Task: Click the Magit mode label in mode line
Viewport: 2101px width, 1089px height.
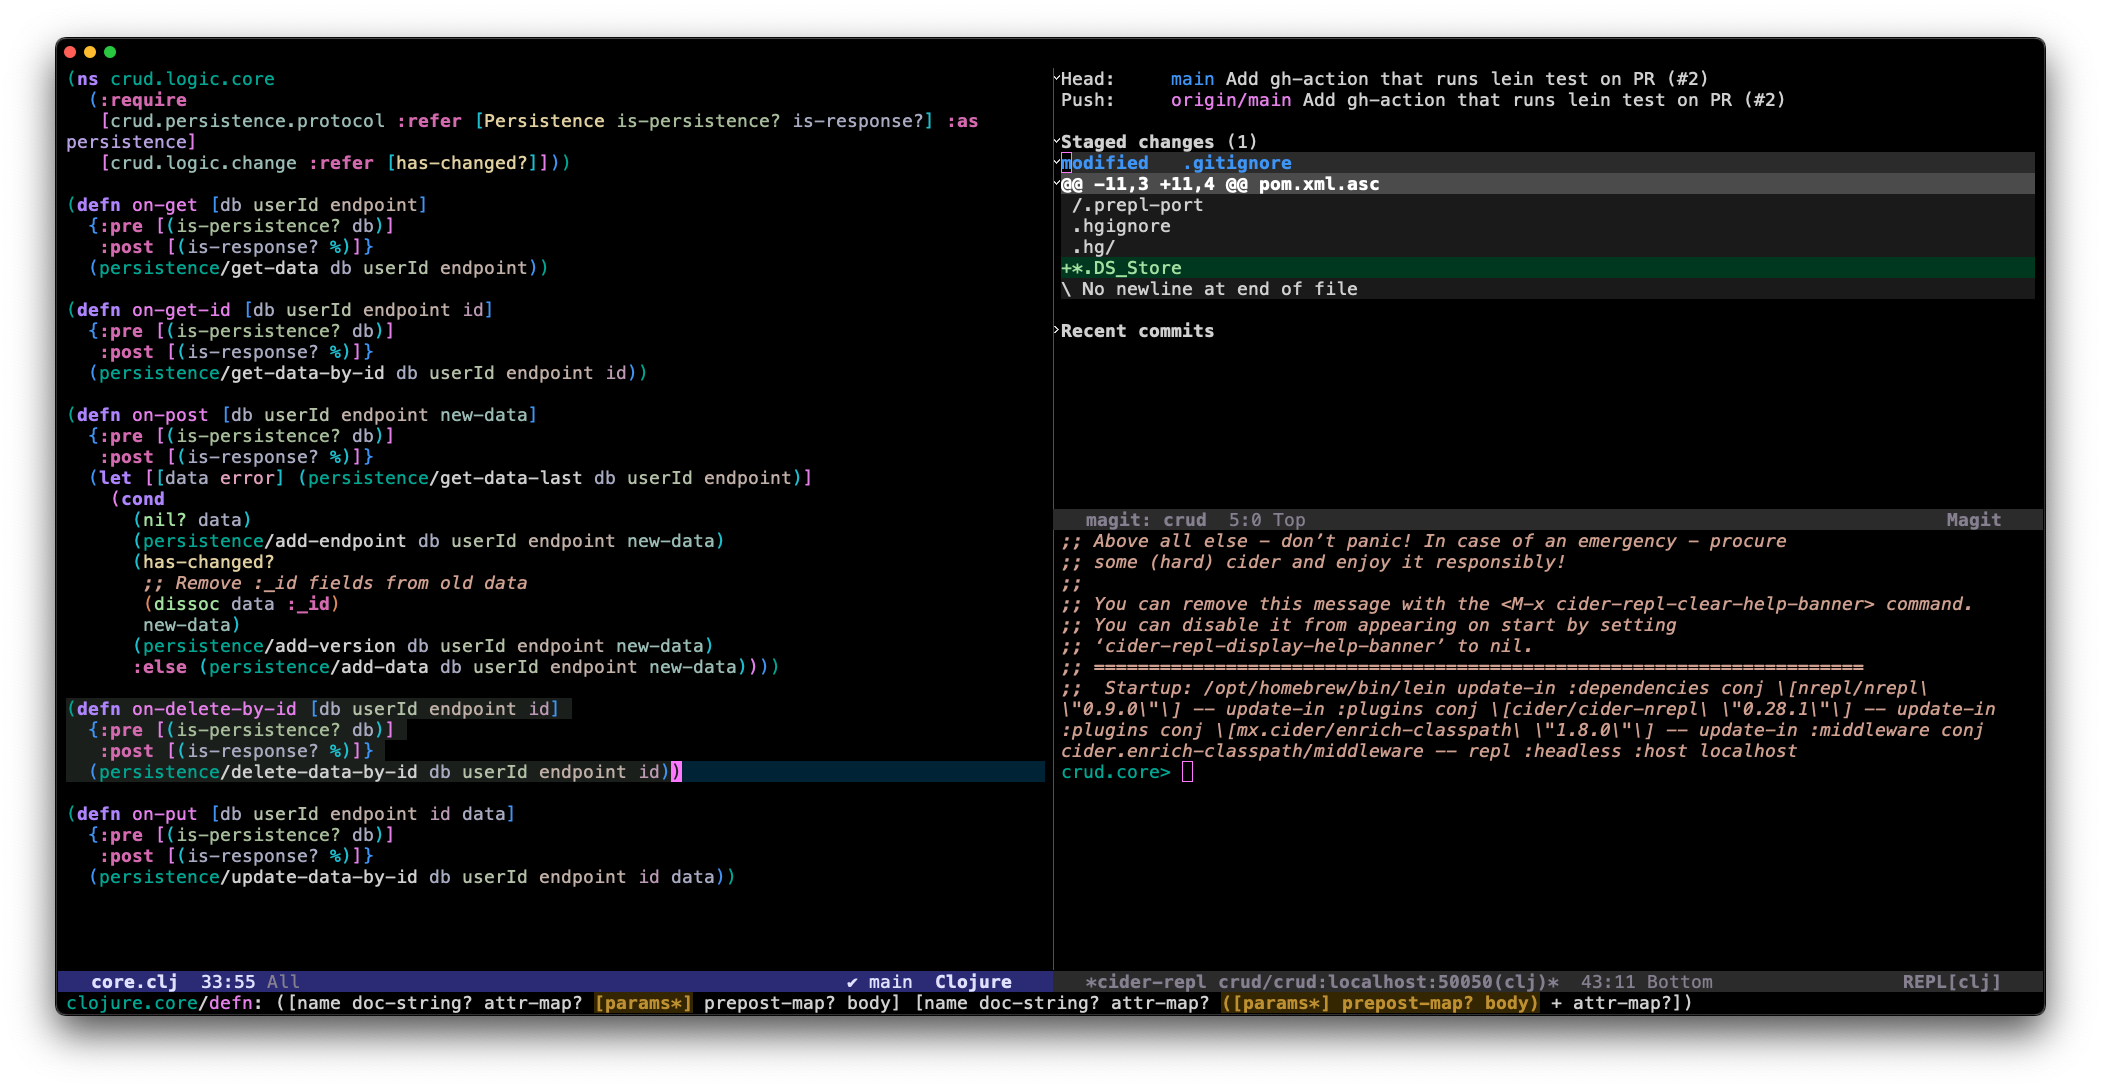Action: pos(1973,519)
